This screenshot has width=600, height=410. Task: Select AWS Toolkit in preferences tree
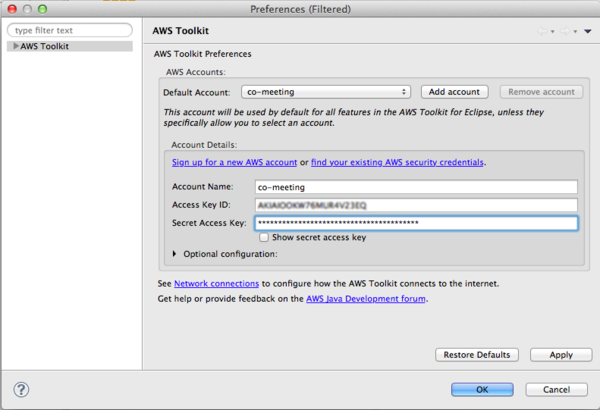(70, 46)
